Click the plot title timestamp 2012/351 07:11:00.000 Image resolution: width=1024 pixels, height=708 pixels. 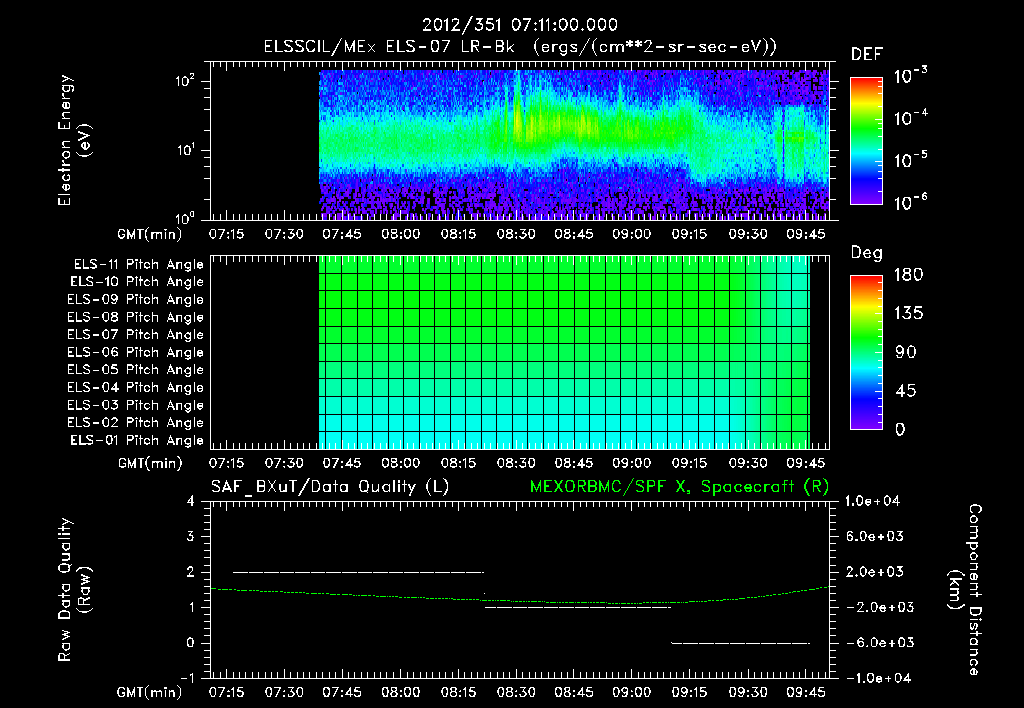520,25
